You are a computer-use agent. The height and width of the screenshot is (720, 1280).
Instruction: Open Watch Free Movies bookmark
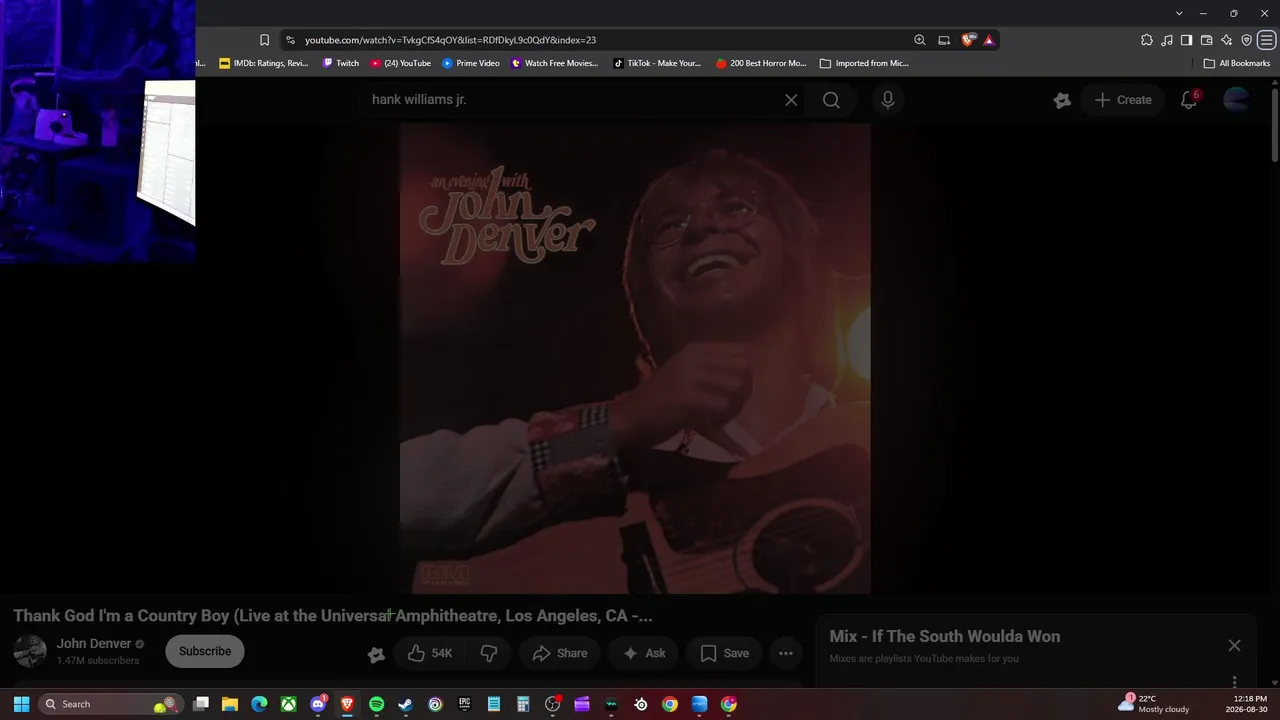click(555, 63)
